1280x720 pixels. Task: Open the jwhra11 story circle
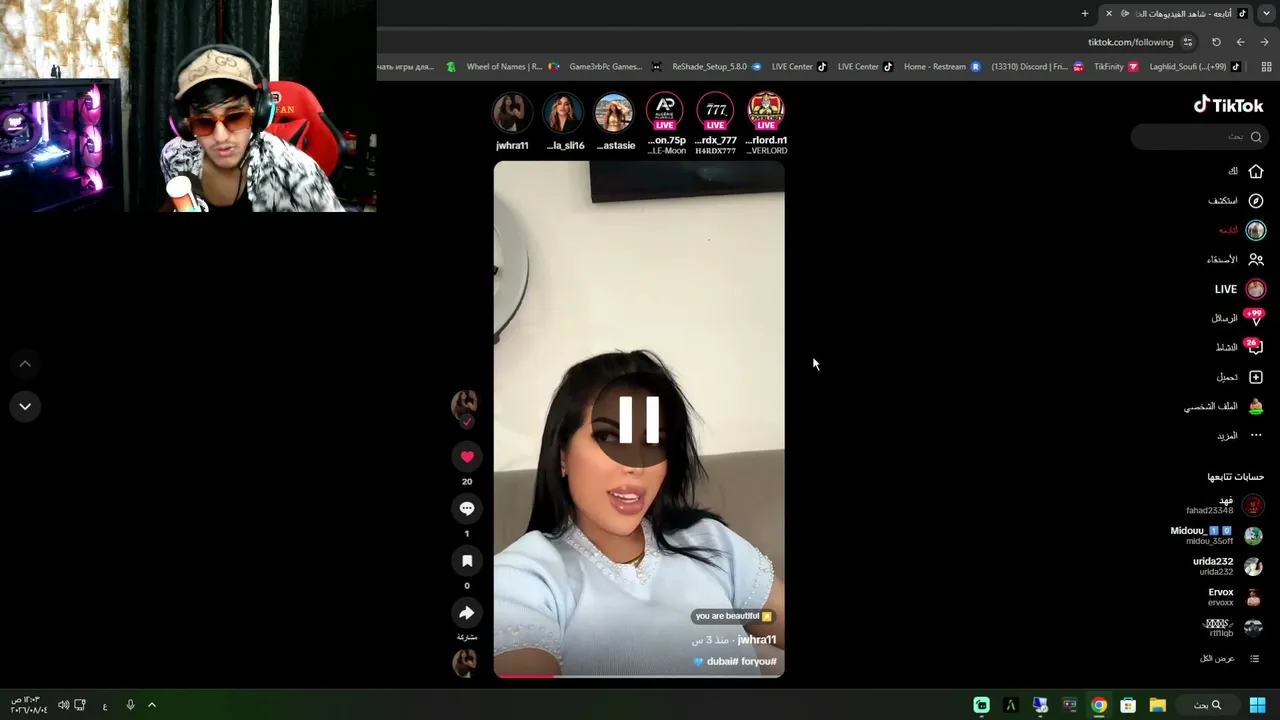pos(512,113)
